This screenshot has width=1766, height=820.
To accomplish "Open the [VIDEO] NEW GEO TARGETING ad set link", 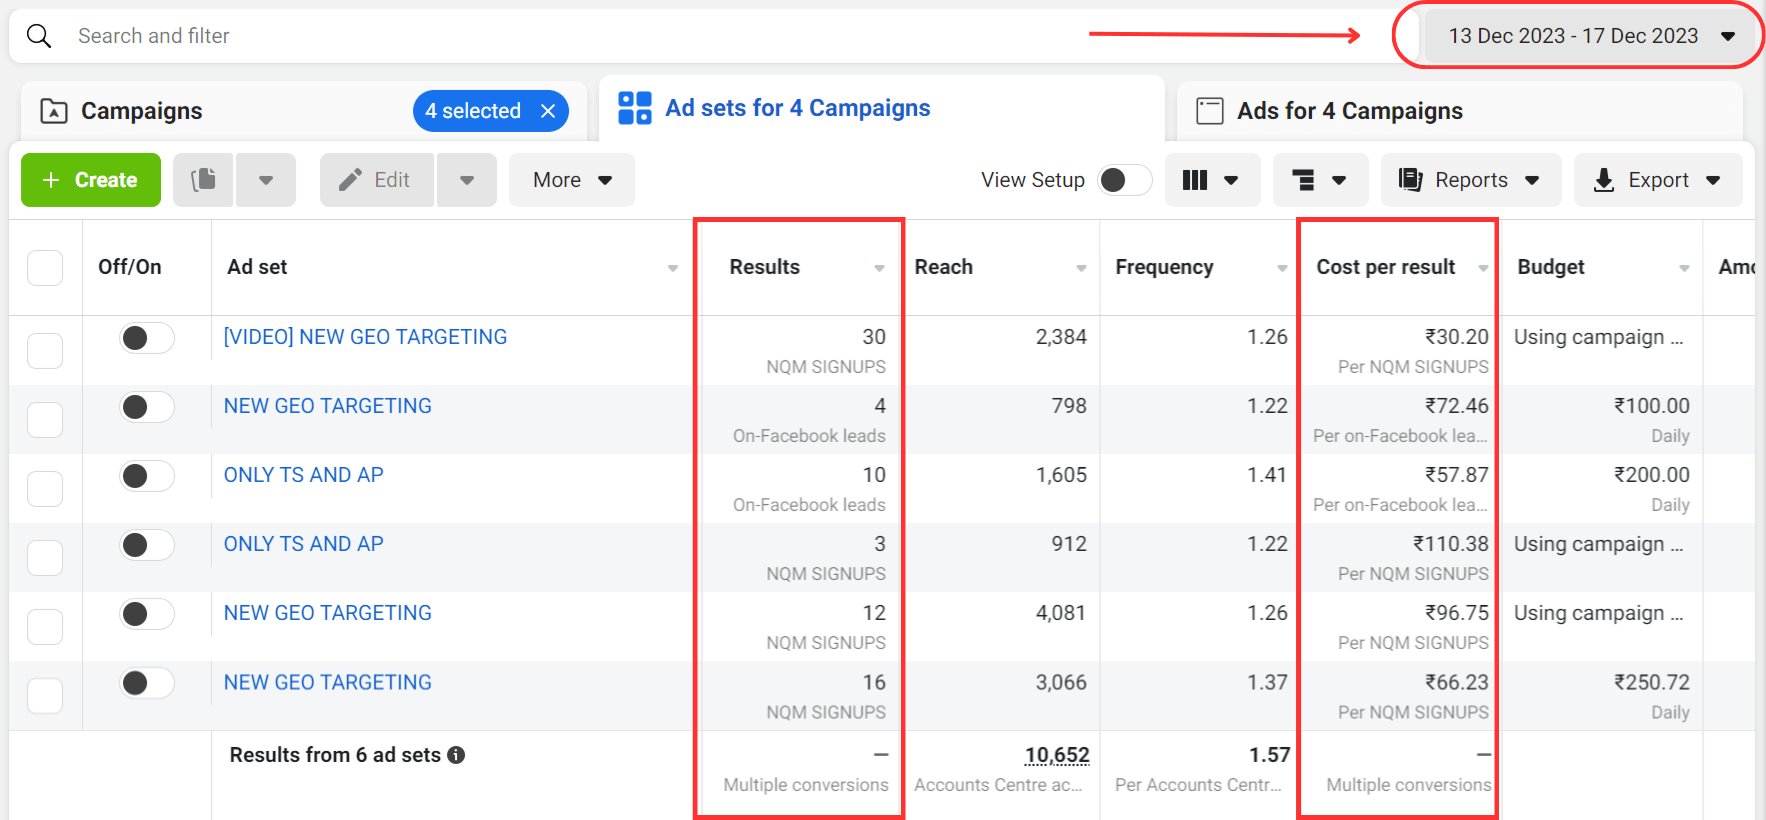I will tap(365, 337).
